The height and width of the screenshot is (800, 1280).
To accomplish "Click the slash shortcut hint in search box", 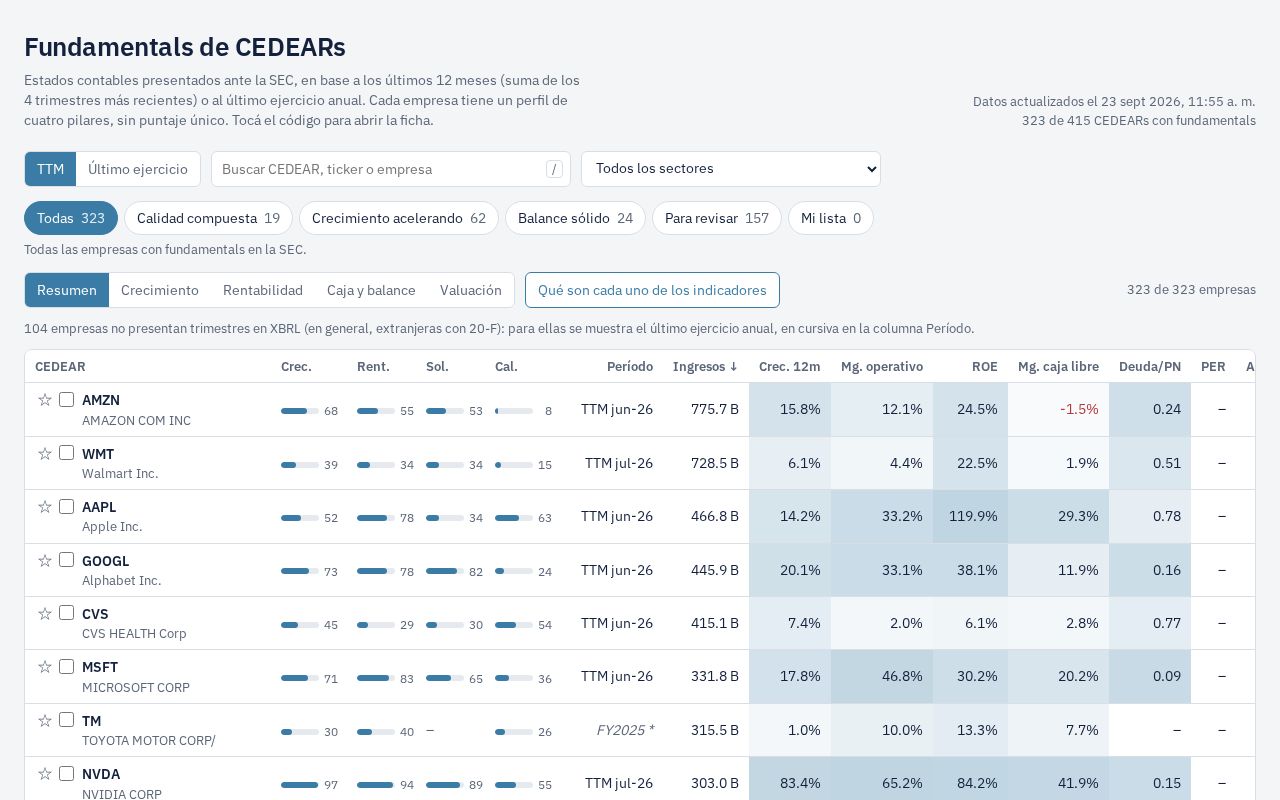I will click(x=554, y=169).
